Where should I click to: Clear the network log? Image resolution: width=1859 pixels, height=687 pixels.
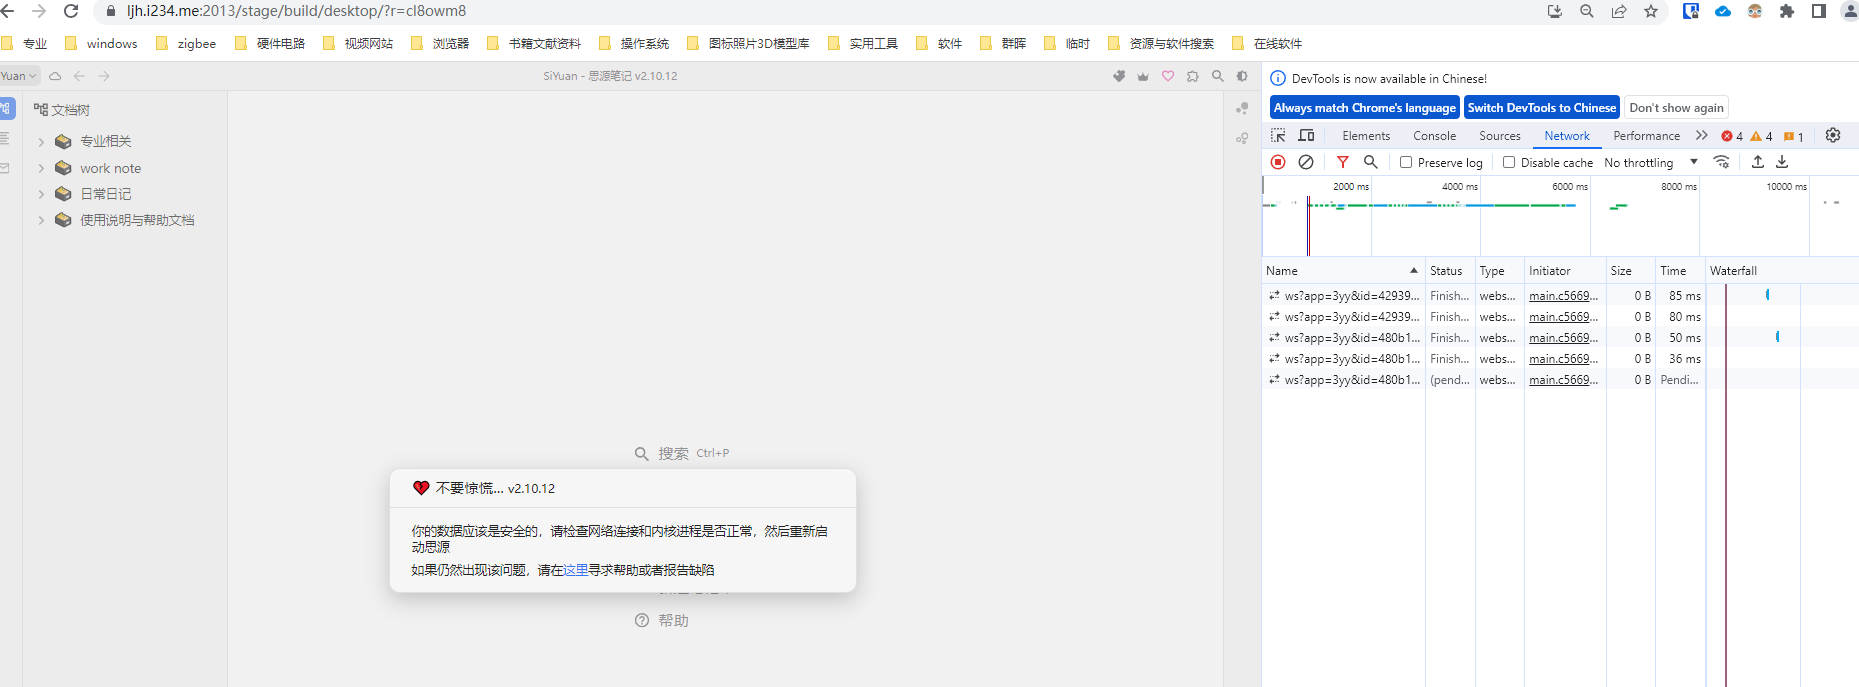(1306, 162)
